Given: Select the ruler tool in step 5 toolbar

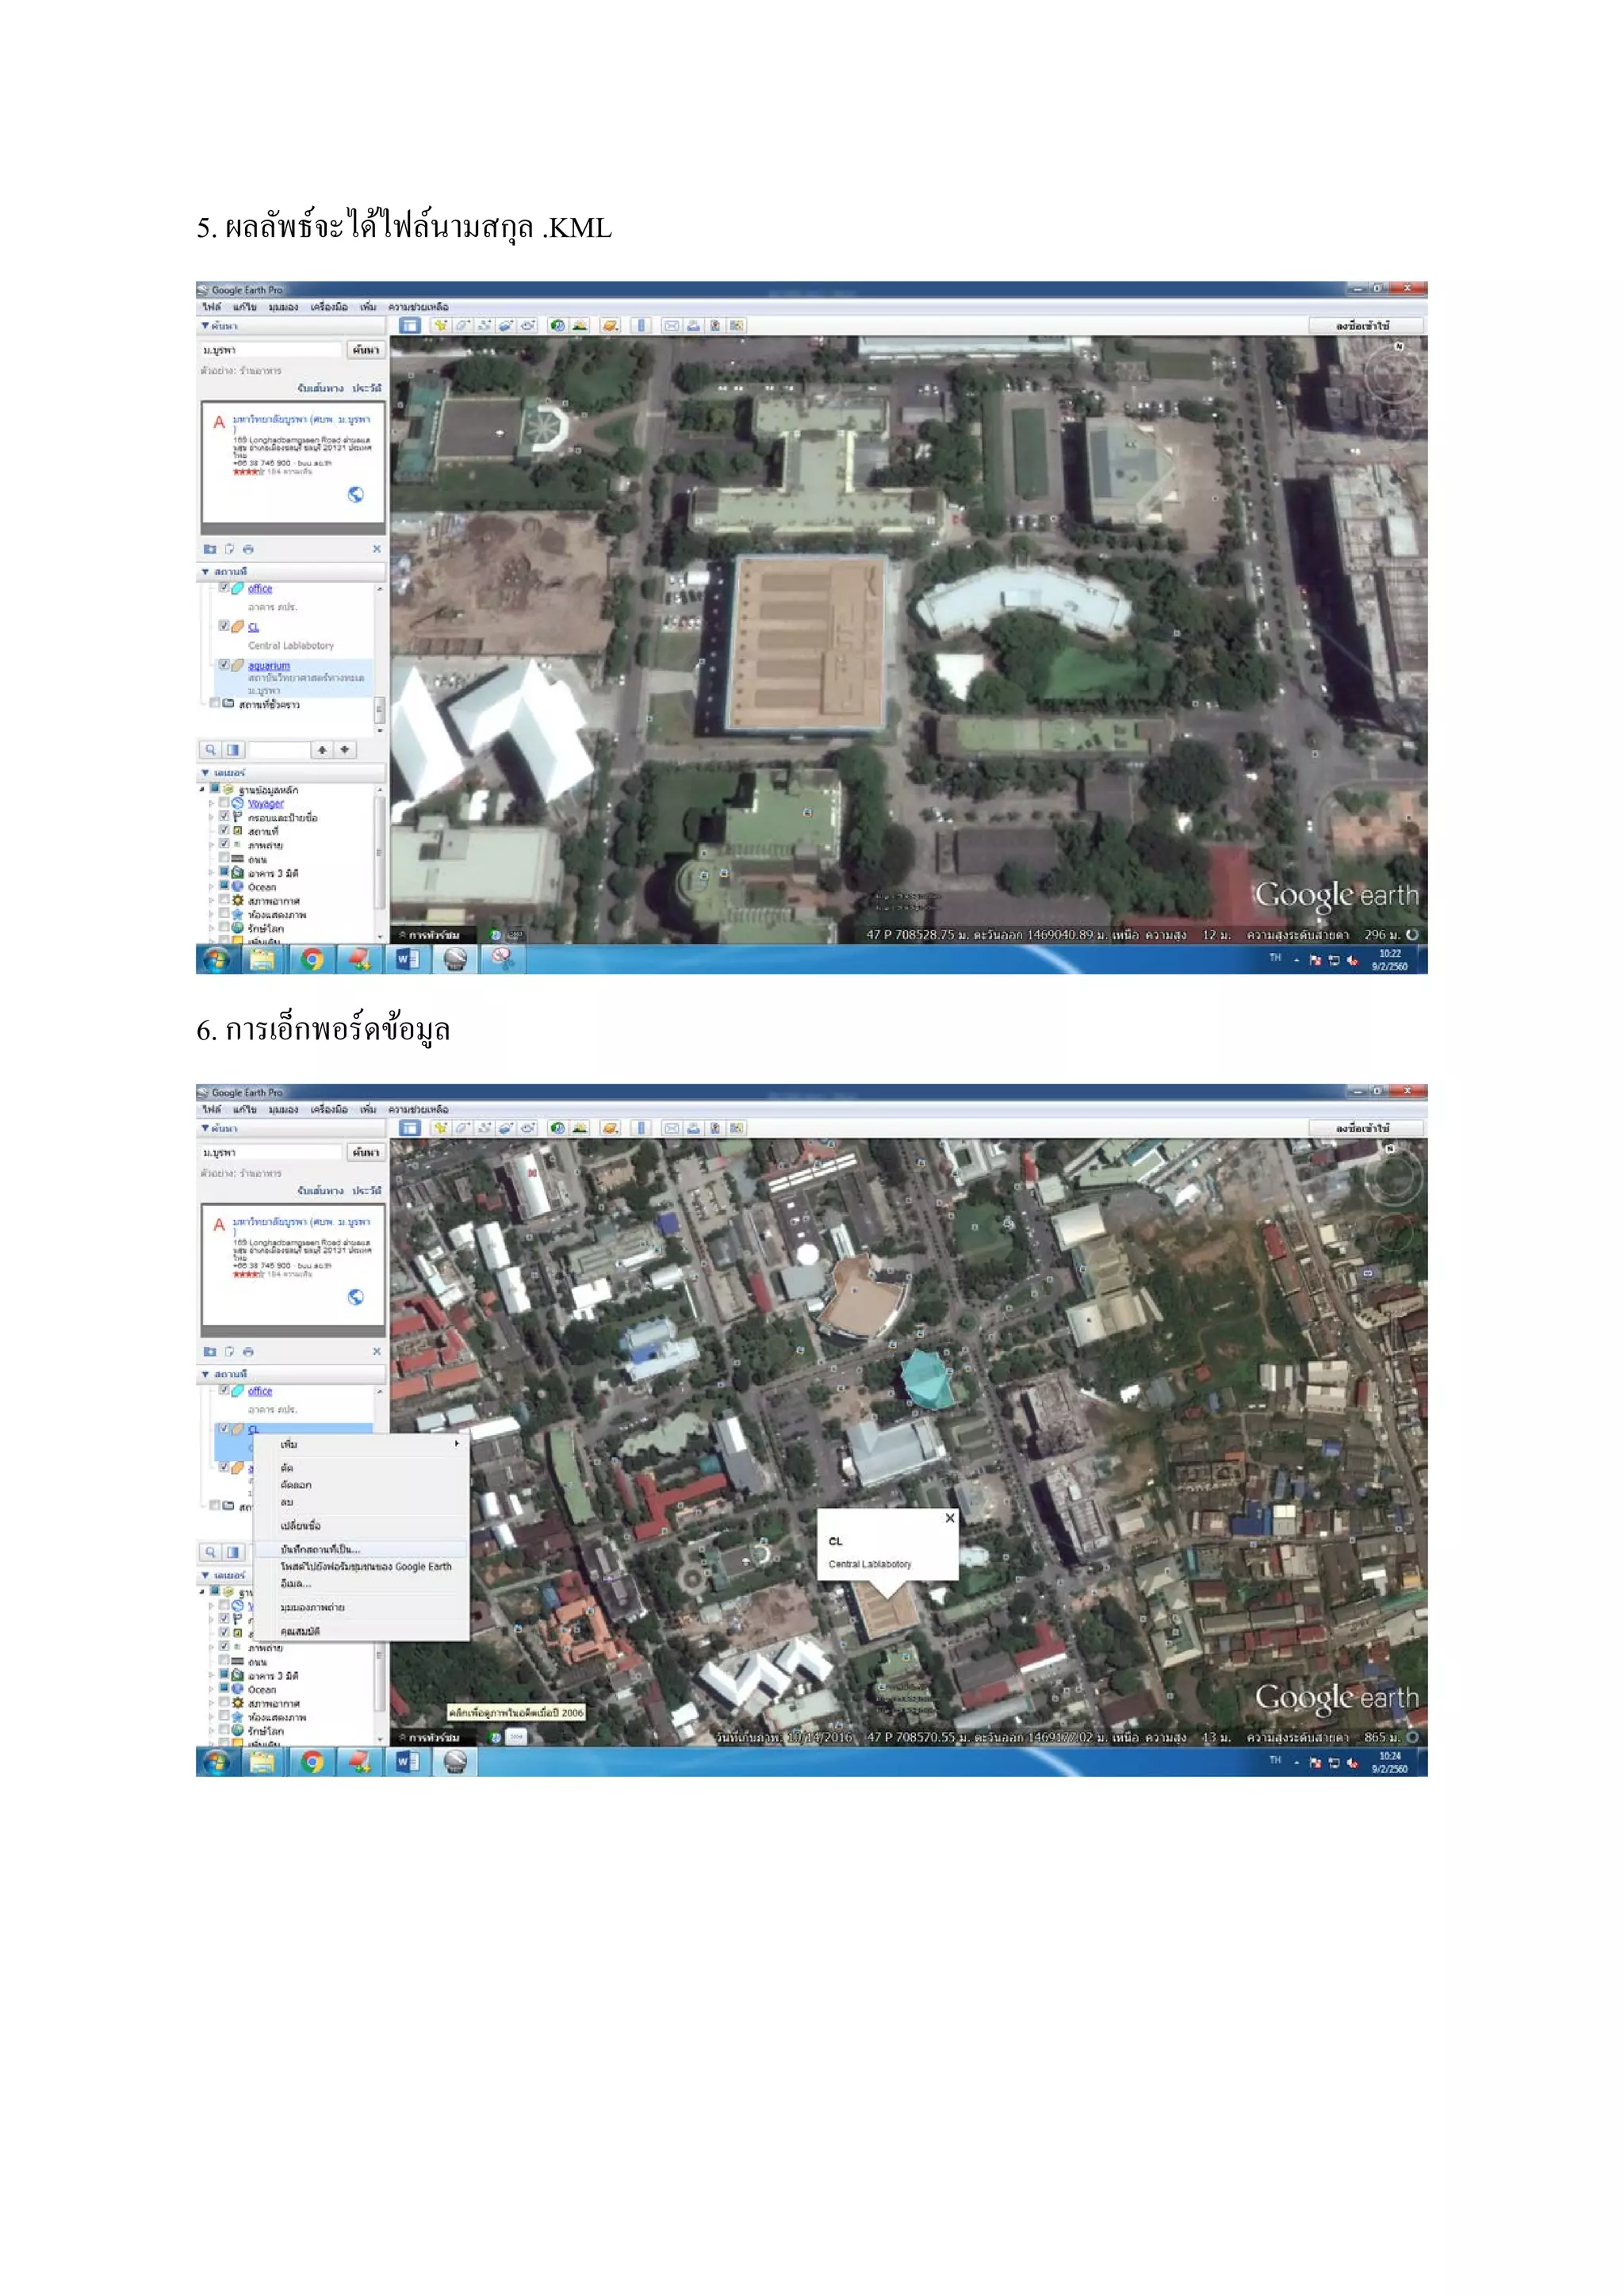Looking at the screenshot, I should [x=641, y=325].
